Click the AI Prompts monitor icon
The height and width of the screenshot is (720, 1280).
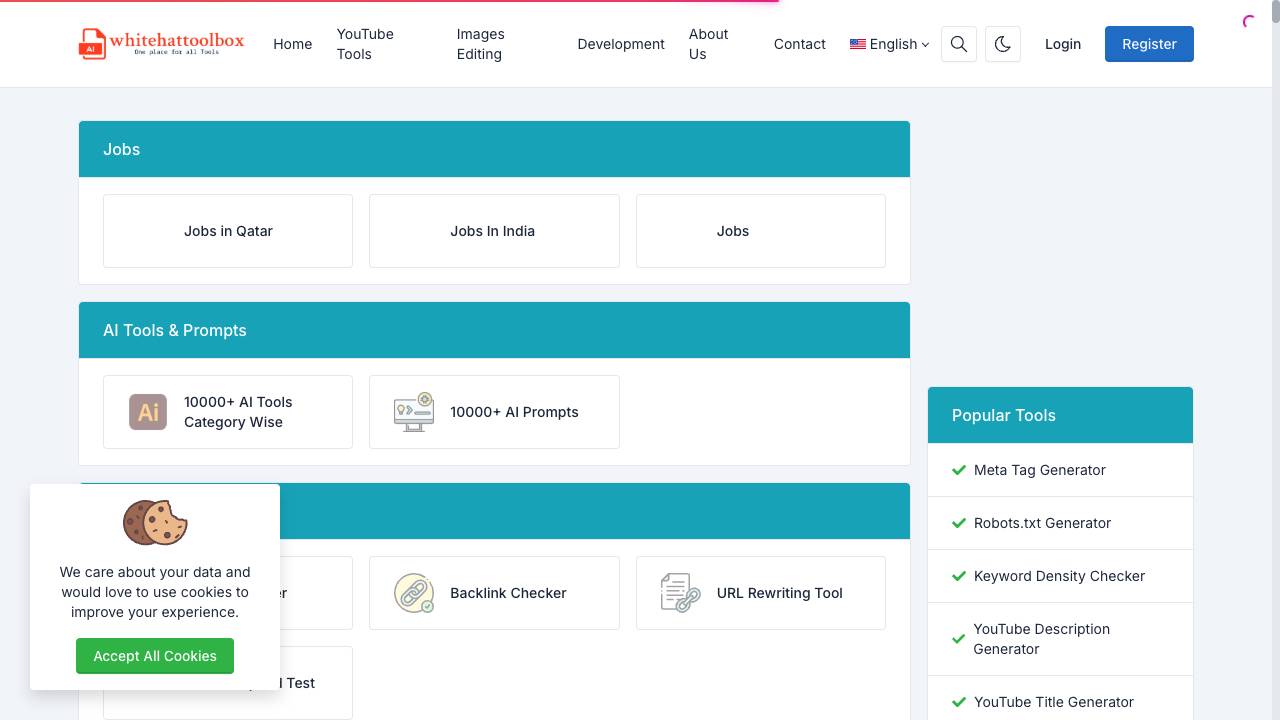414,412
